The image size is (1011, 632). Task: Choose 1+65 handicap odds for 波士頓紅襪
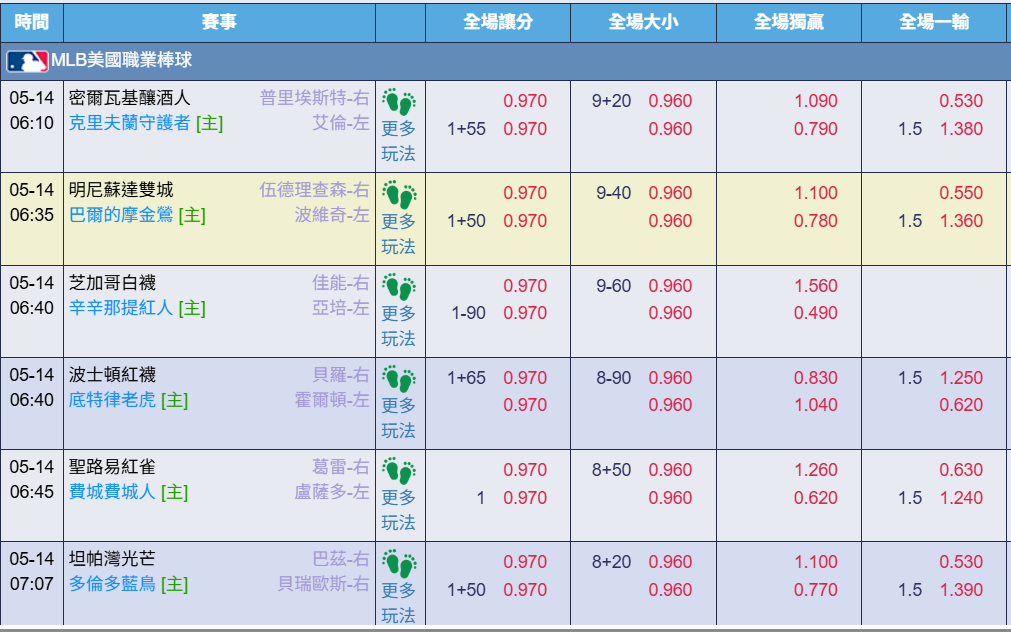pos(525,377)
